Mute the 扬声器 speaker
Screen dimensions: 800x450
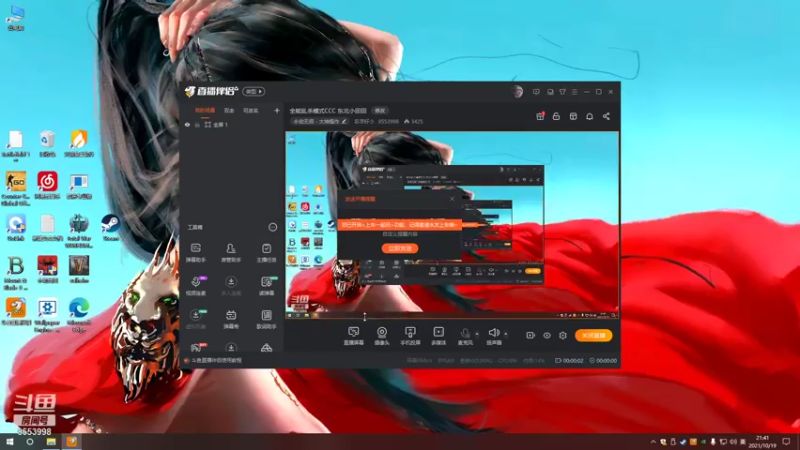pos(494,336)
